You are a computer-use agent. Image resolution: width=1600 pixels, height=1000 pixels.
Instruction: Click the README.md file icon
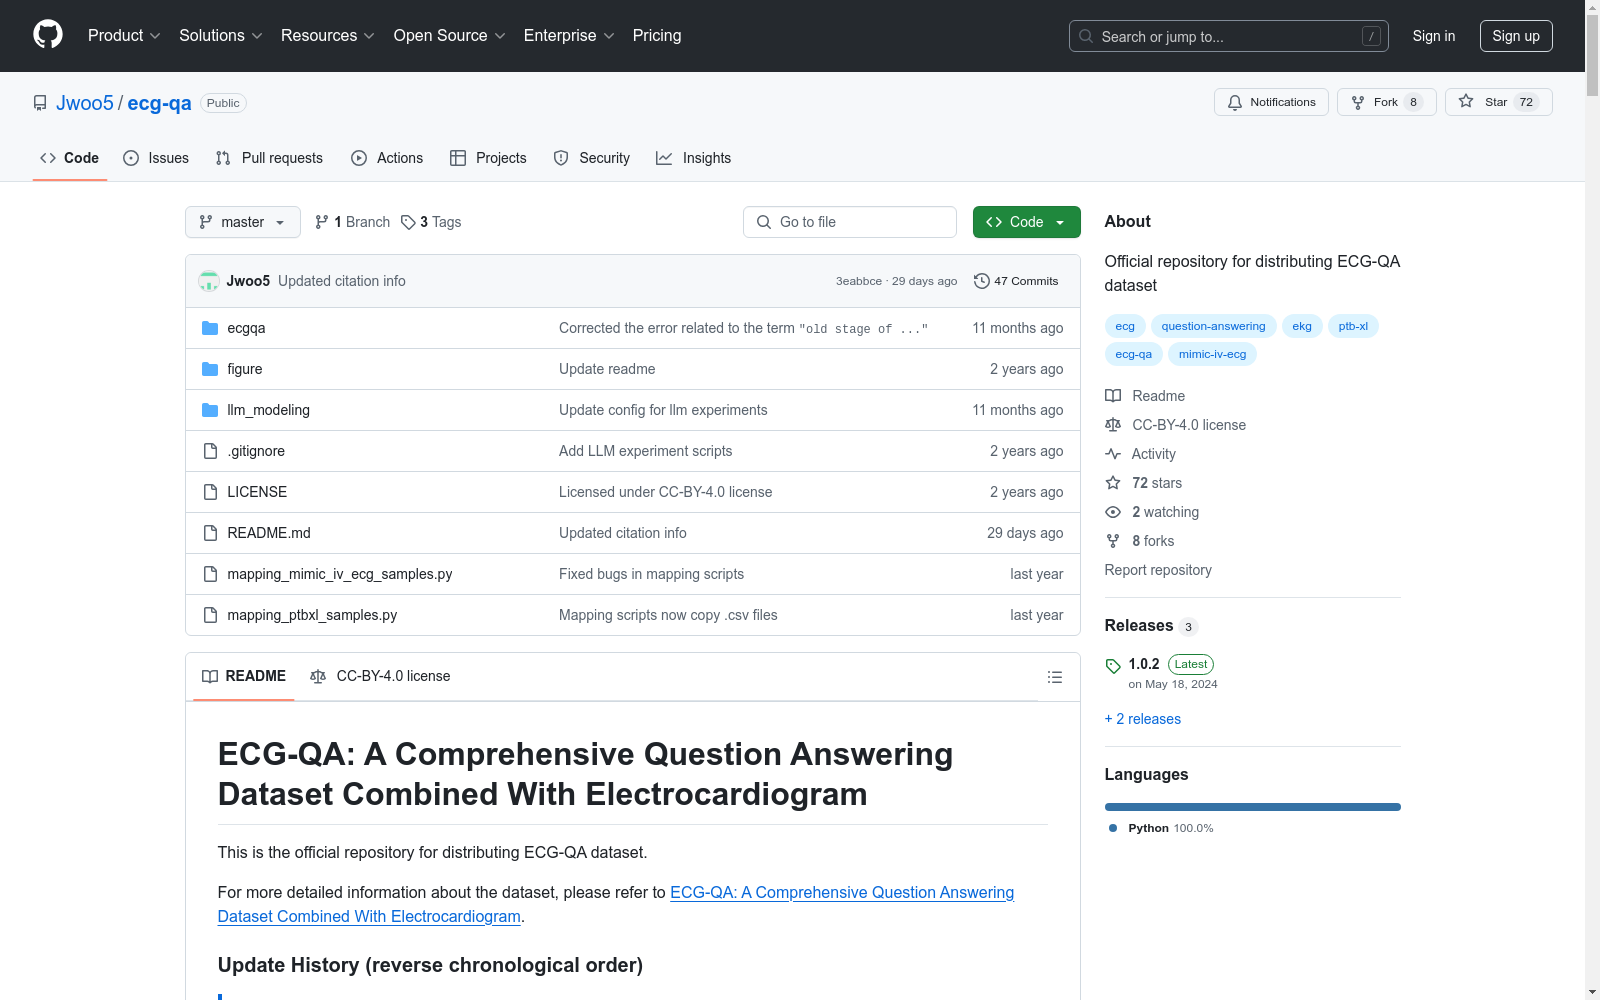pos(210,533)
